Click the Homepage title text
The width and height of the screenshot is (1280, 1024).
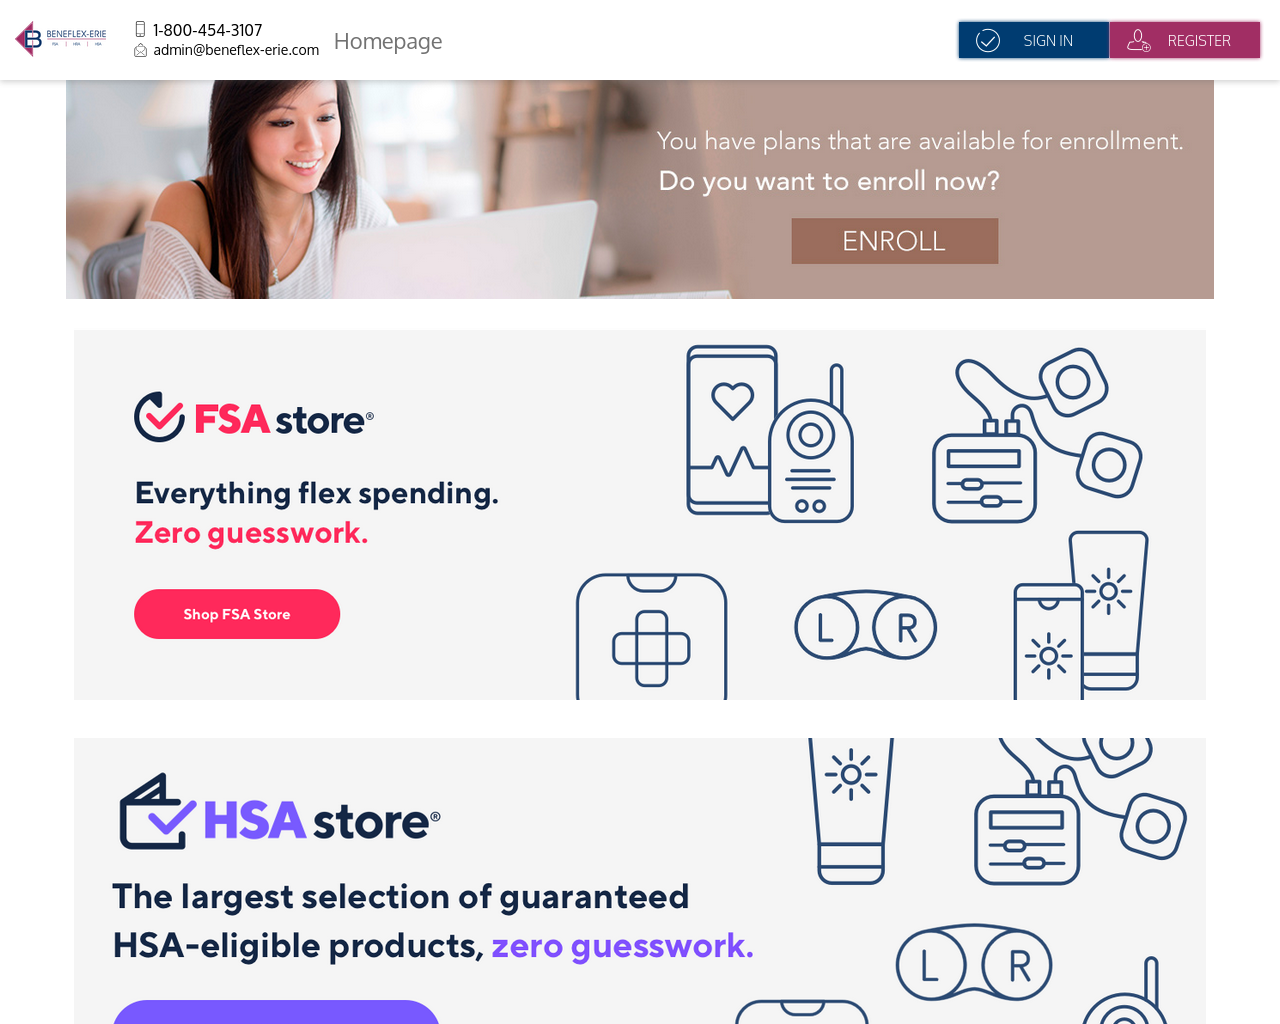pyautogui.click(x=388, y=41)
